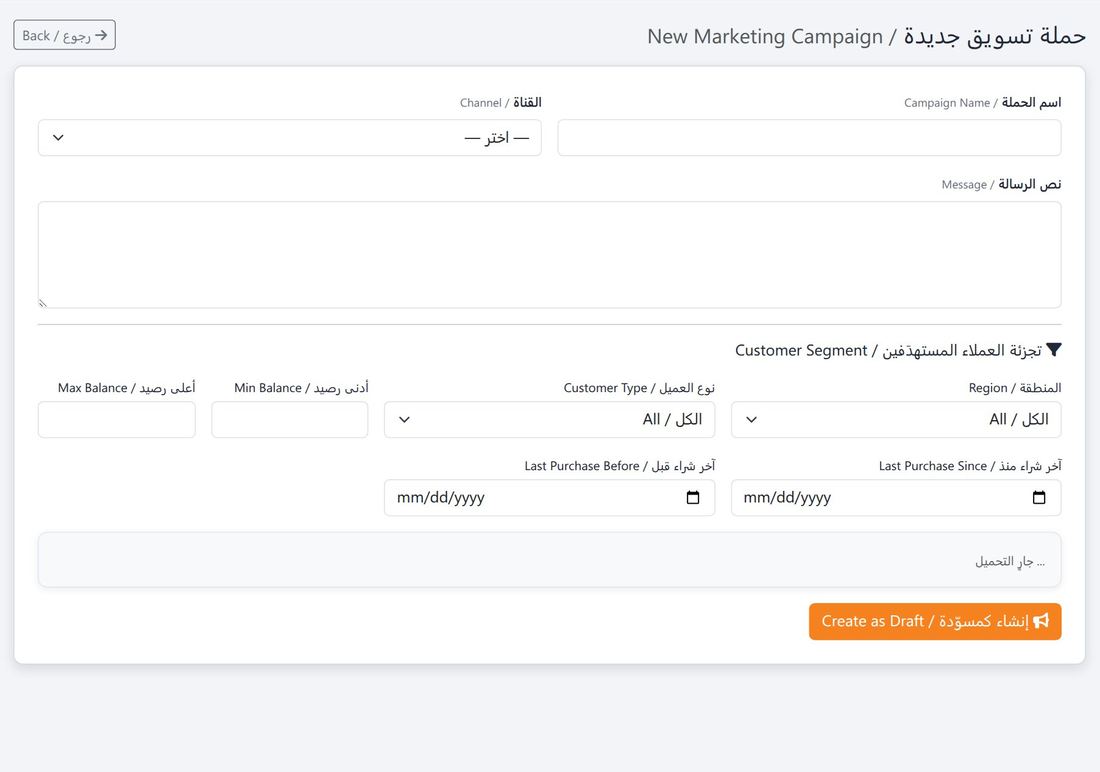1100x772 pixels.
Task: Click the Last Purchase Since date field
Action: tap(896, 498)
